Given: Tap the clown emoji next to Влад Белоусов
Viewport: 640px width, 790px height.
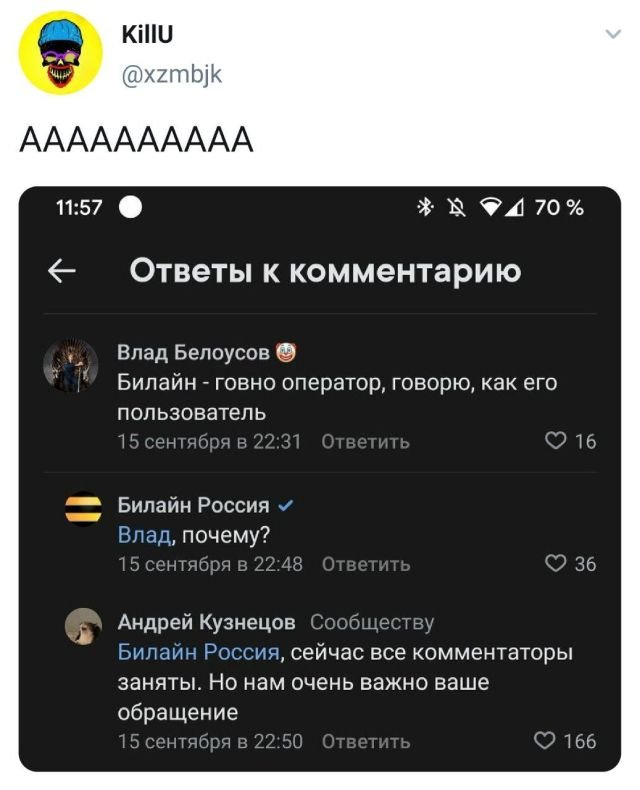Looking at the screenshot, I should 287,352.
